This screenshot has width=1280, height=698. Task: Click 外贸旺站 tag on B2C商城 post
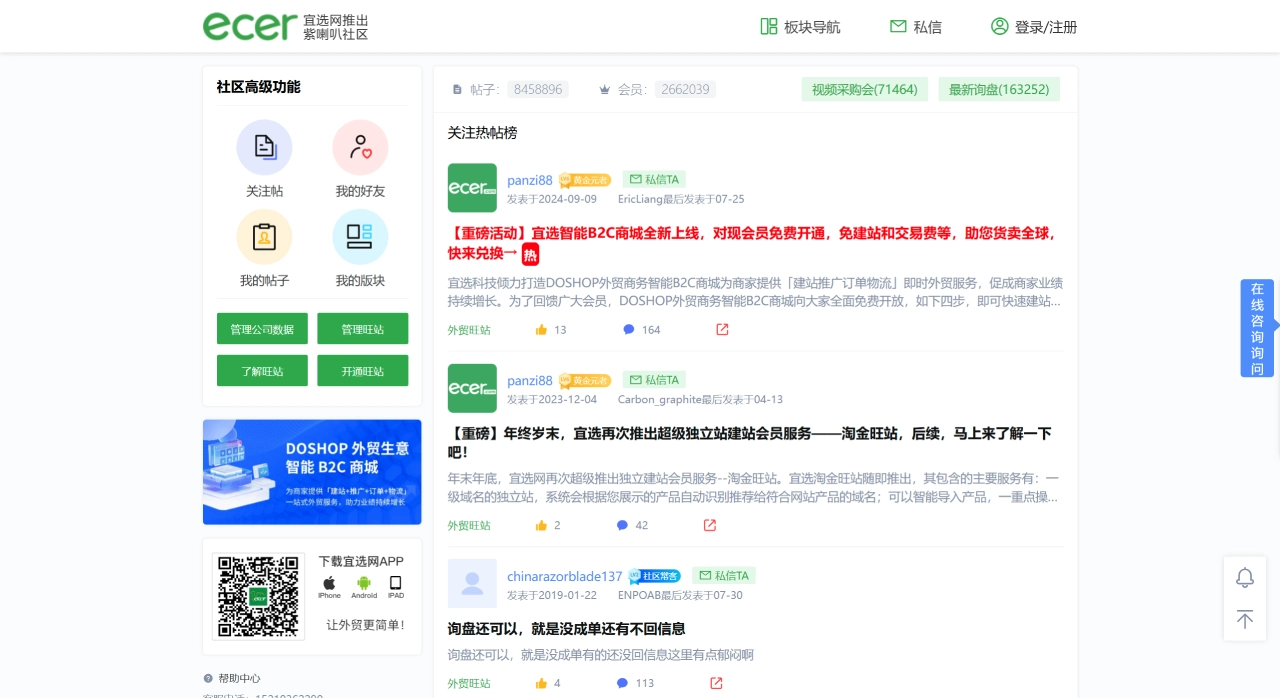(x=469, y=330)
